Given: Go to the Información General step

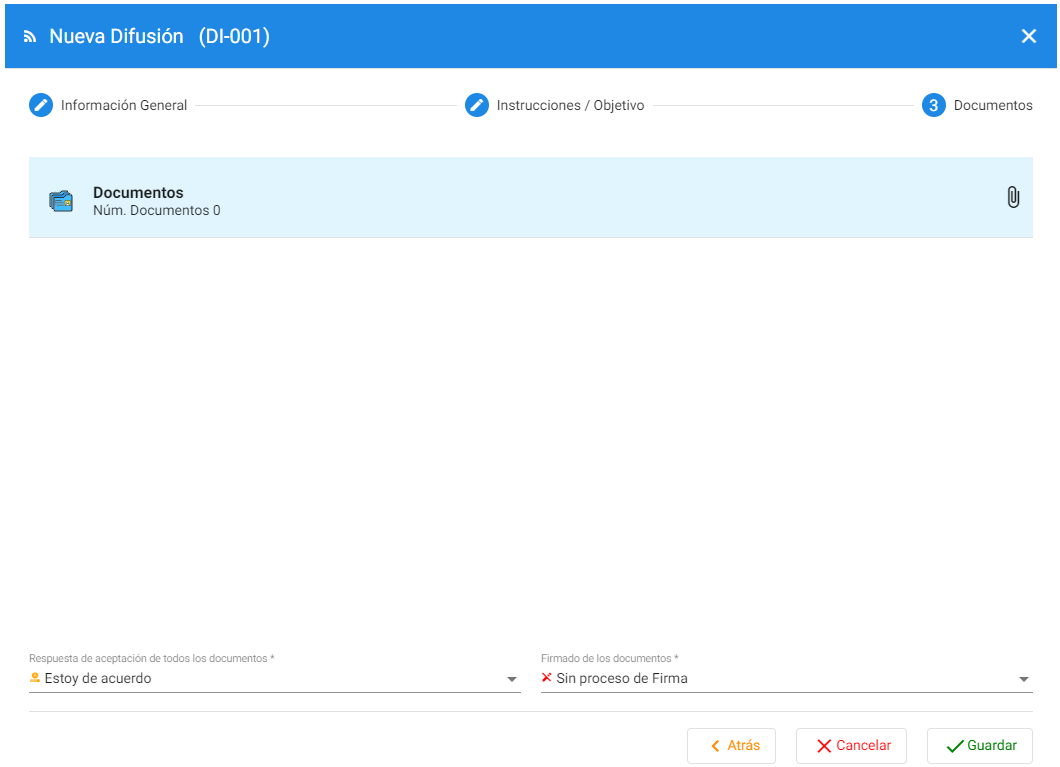Looking at the screenshot, I should (124, 105).
